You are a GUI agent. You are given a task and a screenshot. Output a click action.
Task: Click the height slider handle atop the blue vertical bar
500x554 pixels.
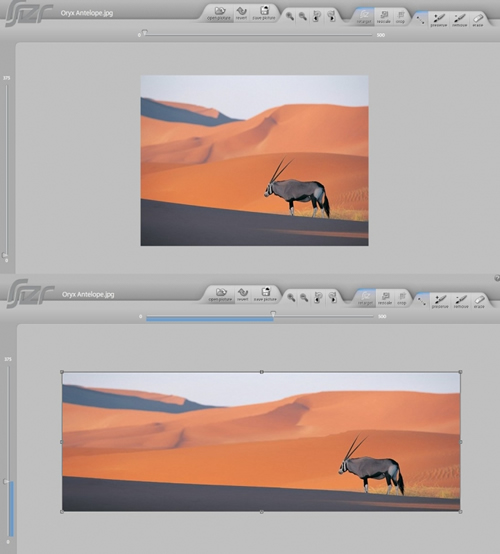click(6, 481)
